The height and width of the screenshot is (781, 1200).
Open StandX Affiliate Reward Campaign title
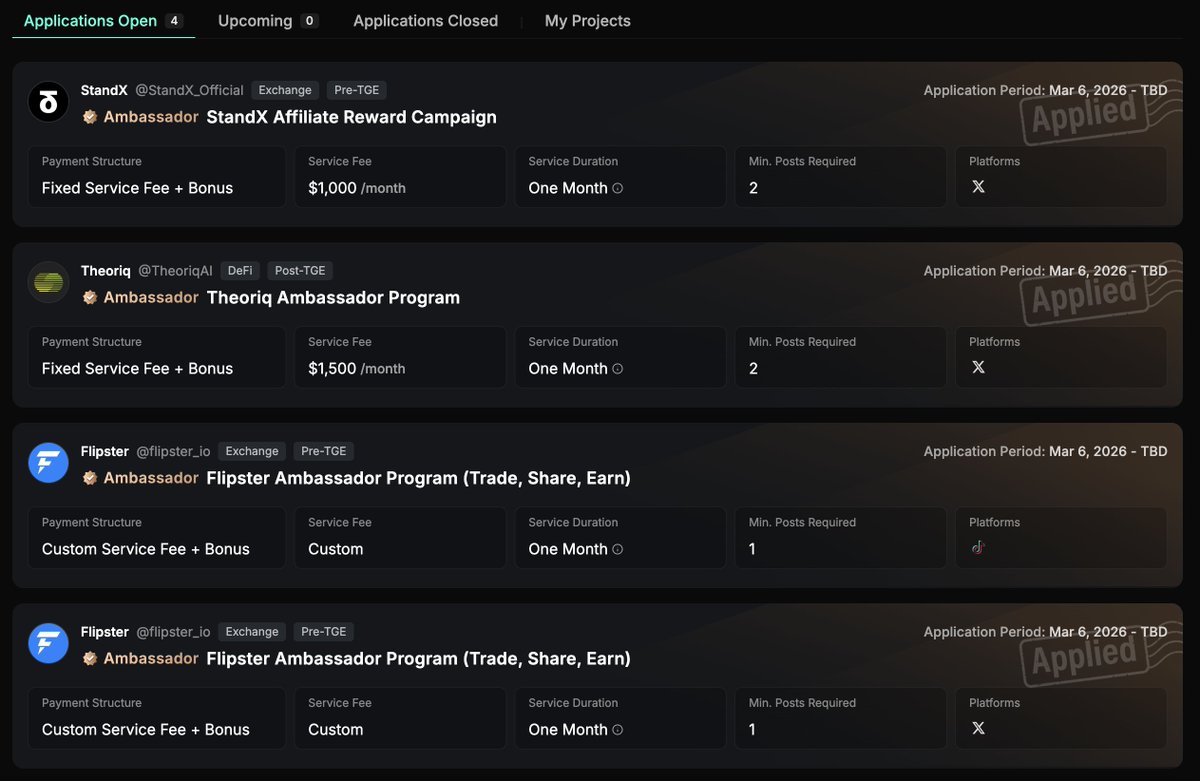coord(351,117)
